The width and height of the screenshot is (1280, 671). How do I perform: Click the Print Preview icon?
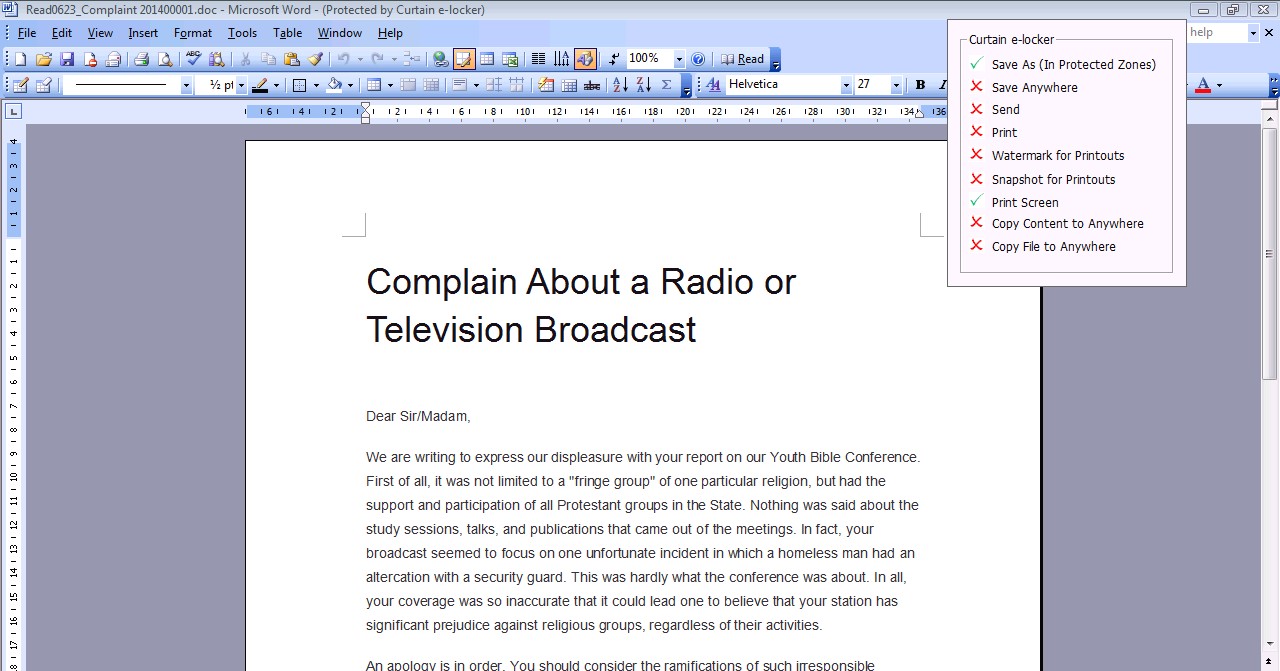(x=165, y=60)
